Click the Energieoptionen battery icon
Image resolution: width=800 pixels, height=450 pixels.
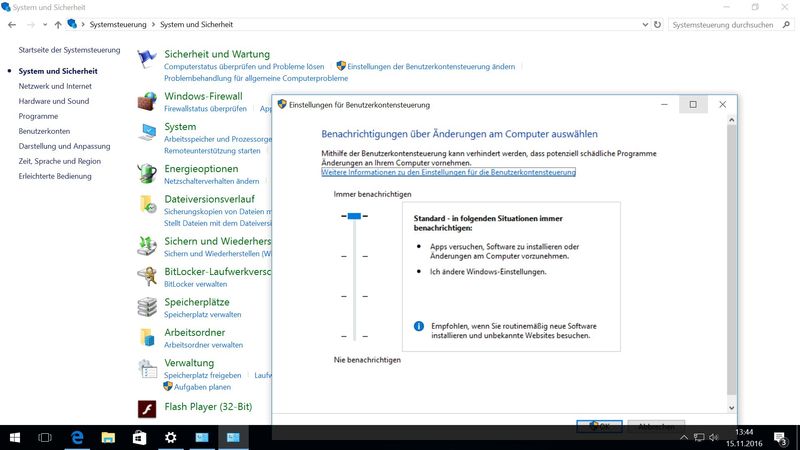147,175
